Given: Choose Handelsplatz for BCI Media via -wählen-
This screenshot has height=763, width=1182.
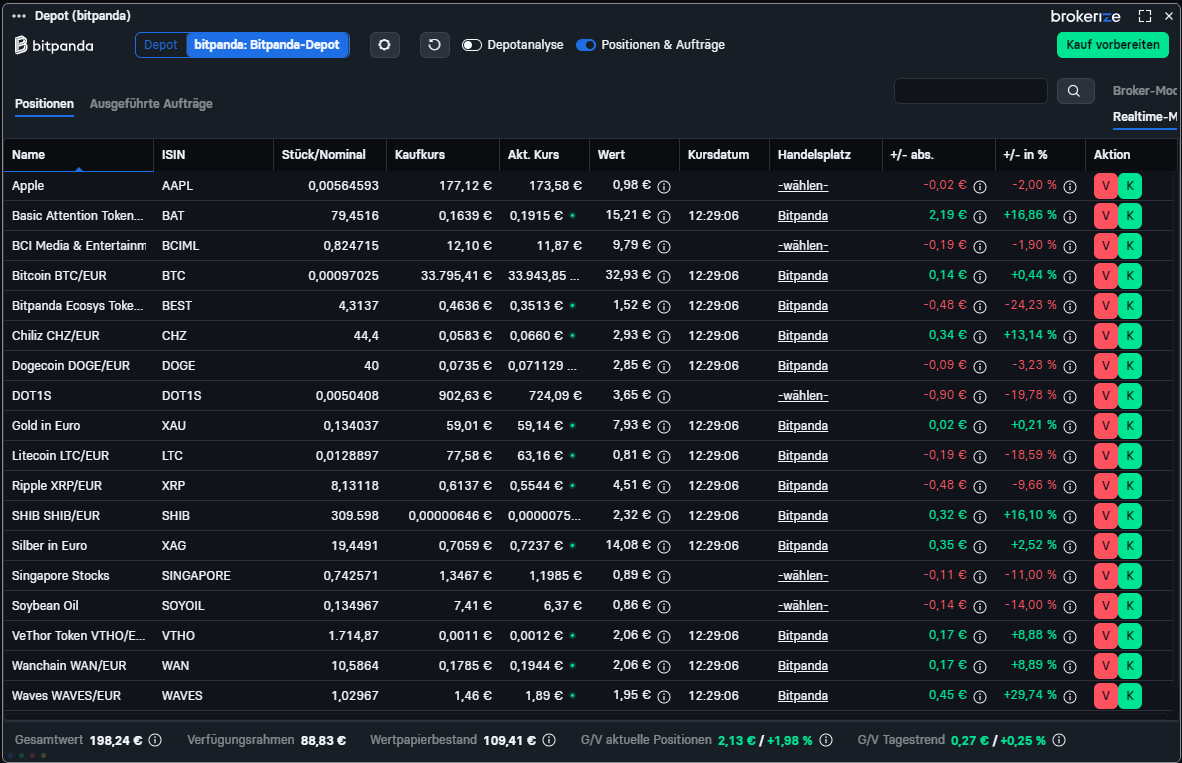Looking at the screenshot, I should tap(803, 246).
